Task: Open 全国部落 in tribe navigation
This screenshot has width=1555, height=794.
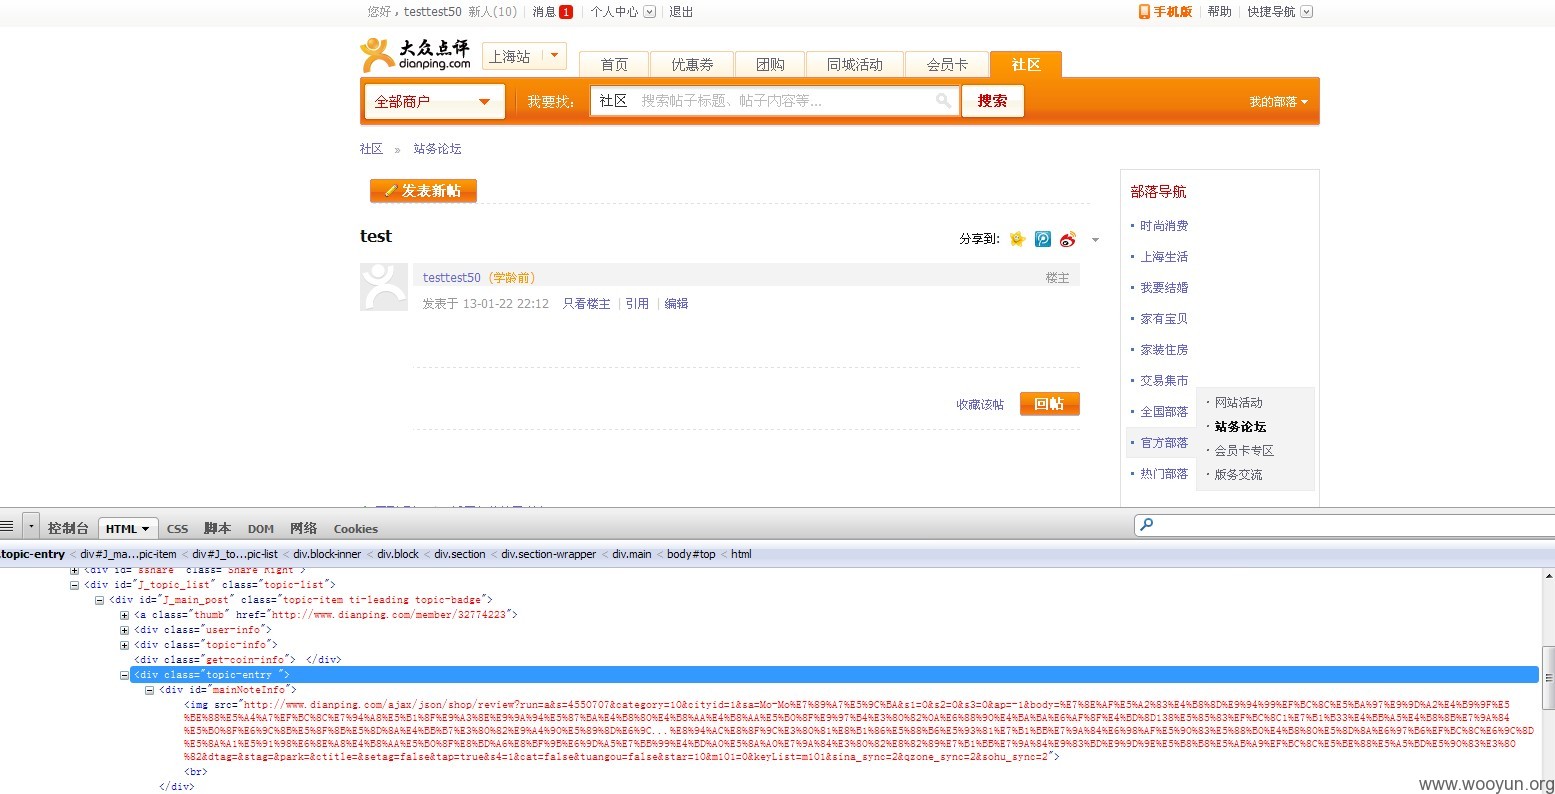Action: pyautogui.click(x=1164, y=412)
